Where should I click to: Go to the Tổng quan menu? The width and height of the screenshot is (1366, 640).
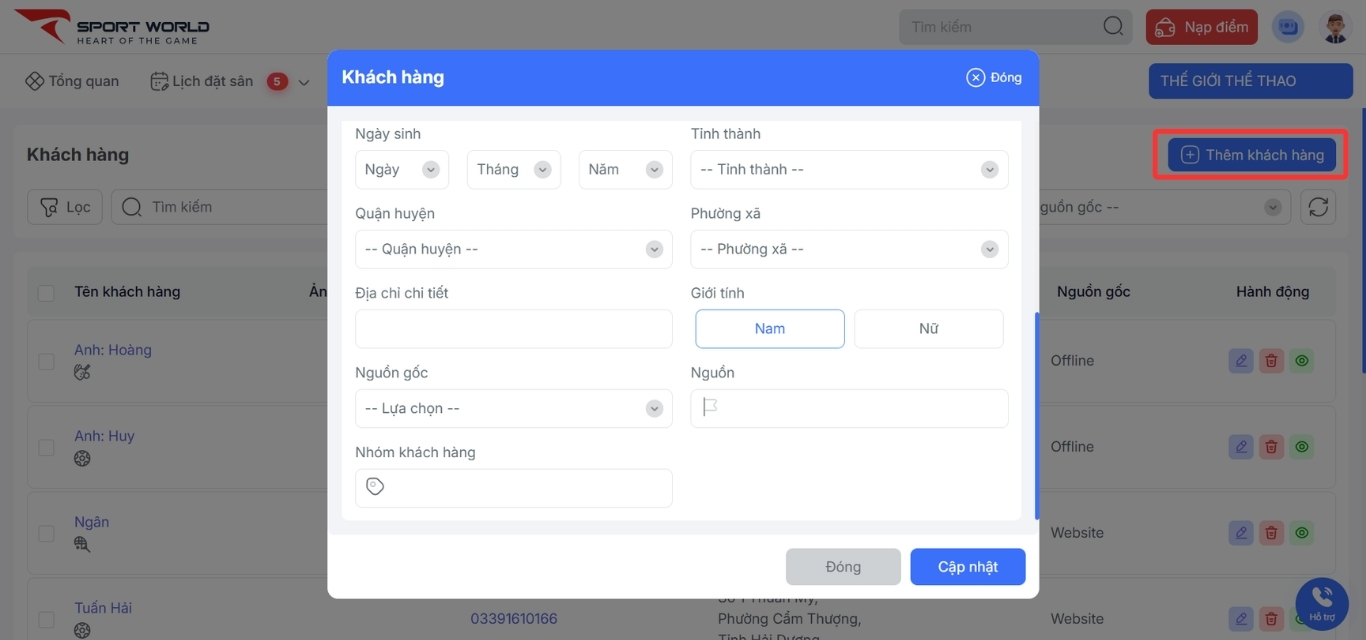tap(72, 81)
